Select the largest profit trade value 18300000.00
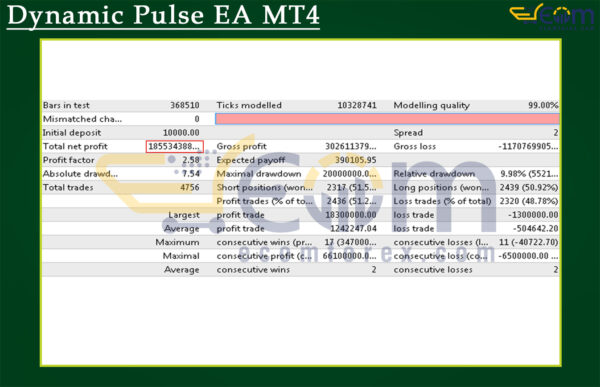 (351, 215)
